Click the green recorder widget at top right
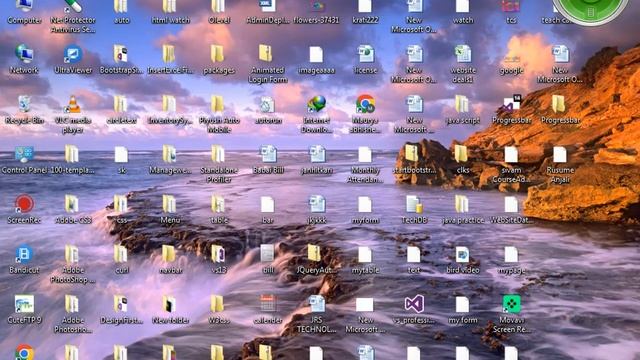640x360 pixels. [x=590, y=8]
